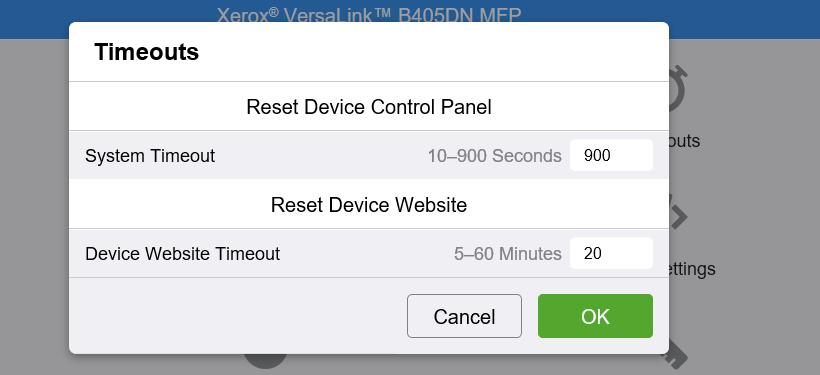
Task: Click the System Timeout row label
Action: click(150, 156)
